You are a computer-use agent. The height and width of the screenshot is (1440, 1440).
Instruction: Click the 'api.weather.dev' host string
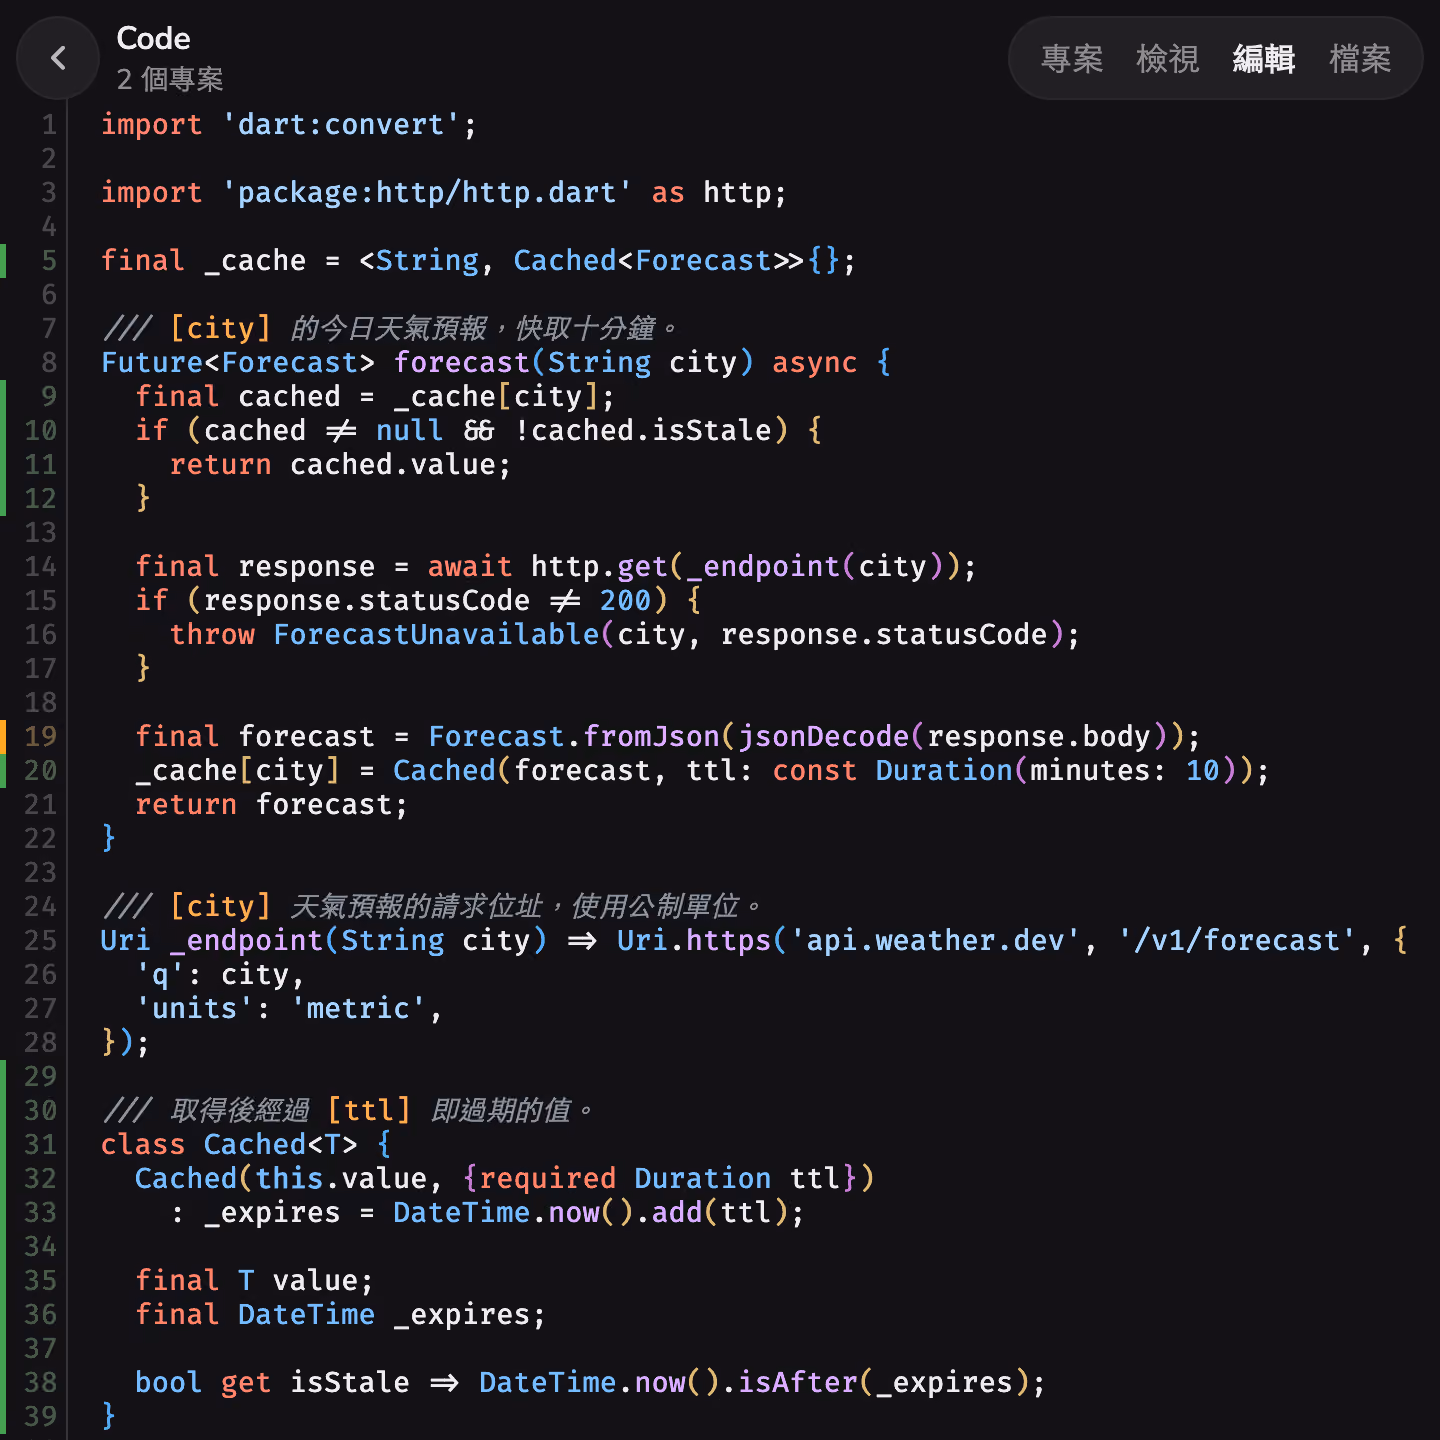click(935, 940)
